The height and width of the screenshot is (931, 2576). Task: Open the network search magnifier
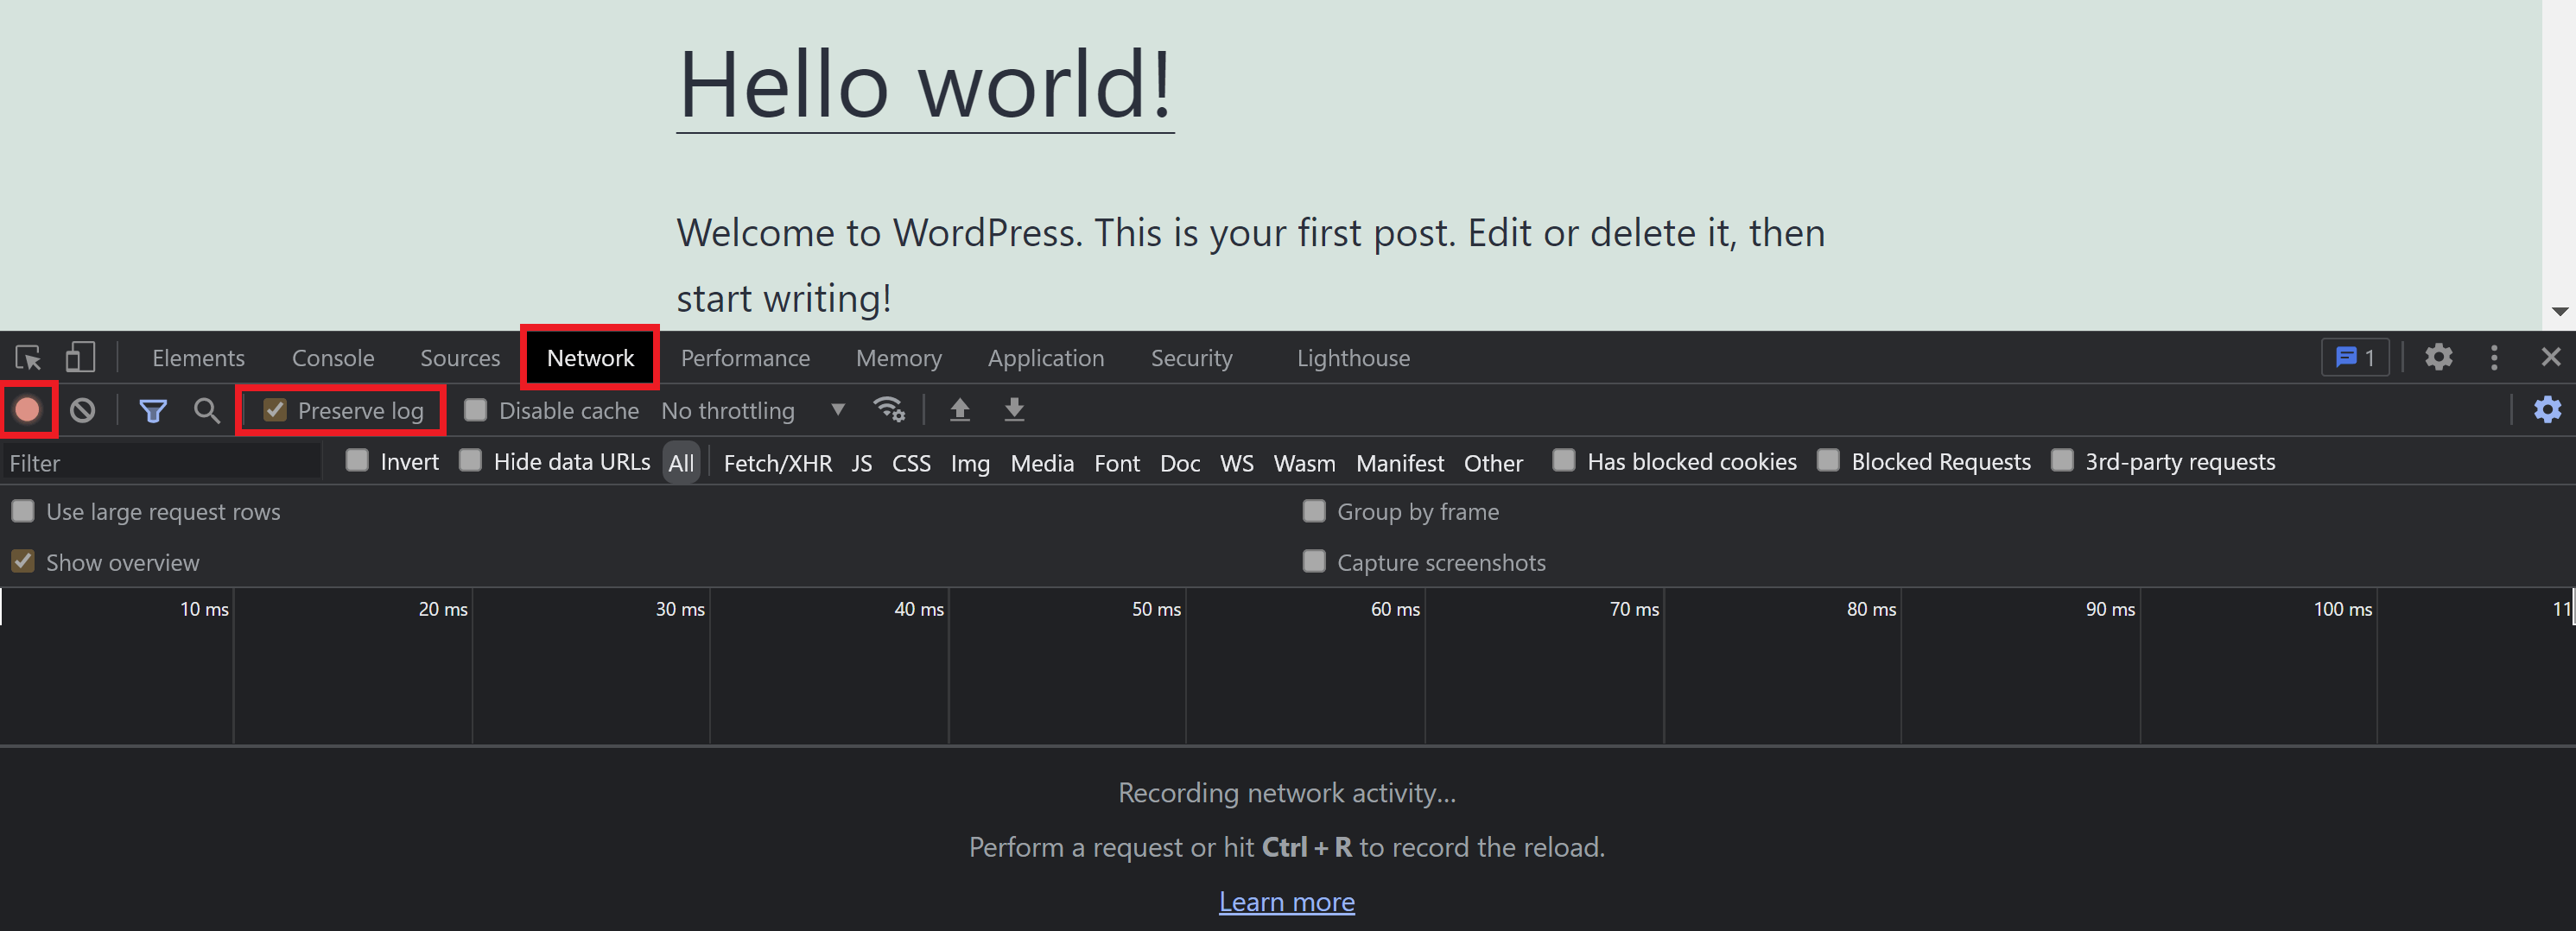point(206,410)
